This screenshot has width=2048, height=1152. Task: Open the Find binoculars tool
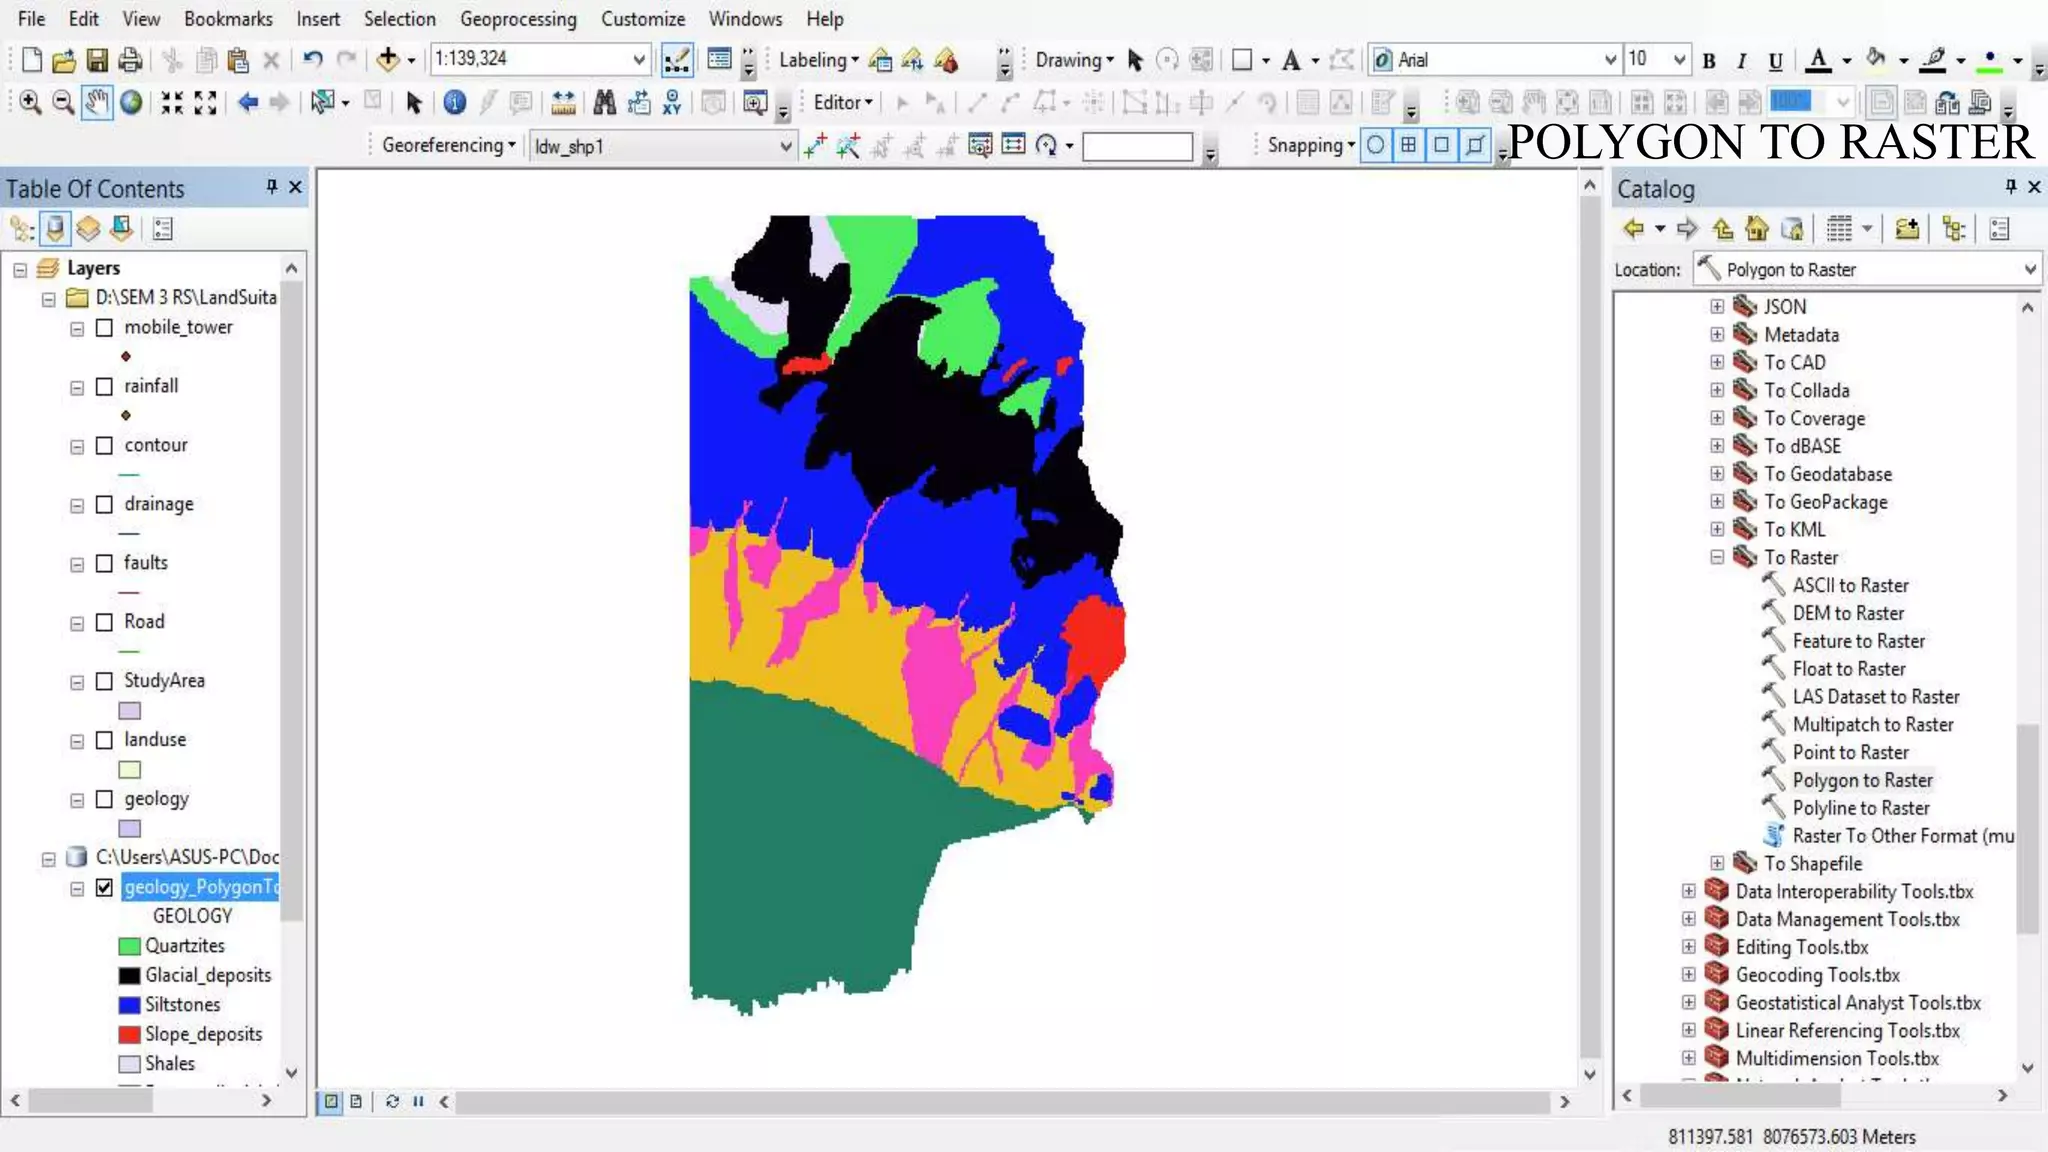click(x=605, y=102)
